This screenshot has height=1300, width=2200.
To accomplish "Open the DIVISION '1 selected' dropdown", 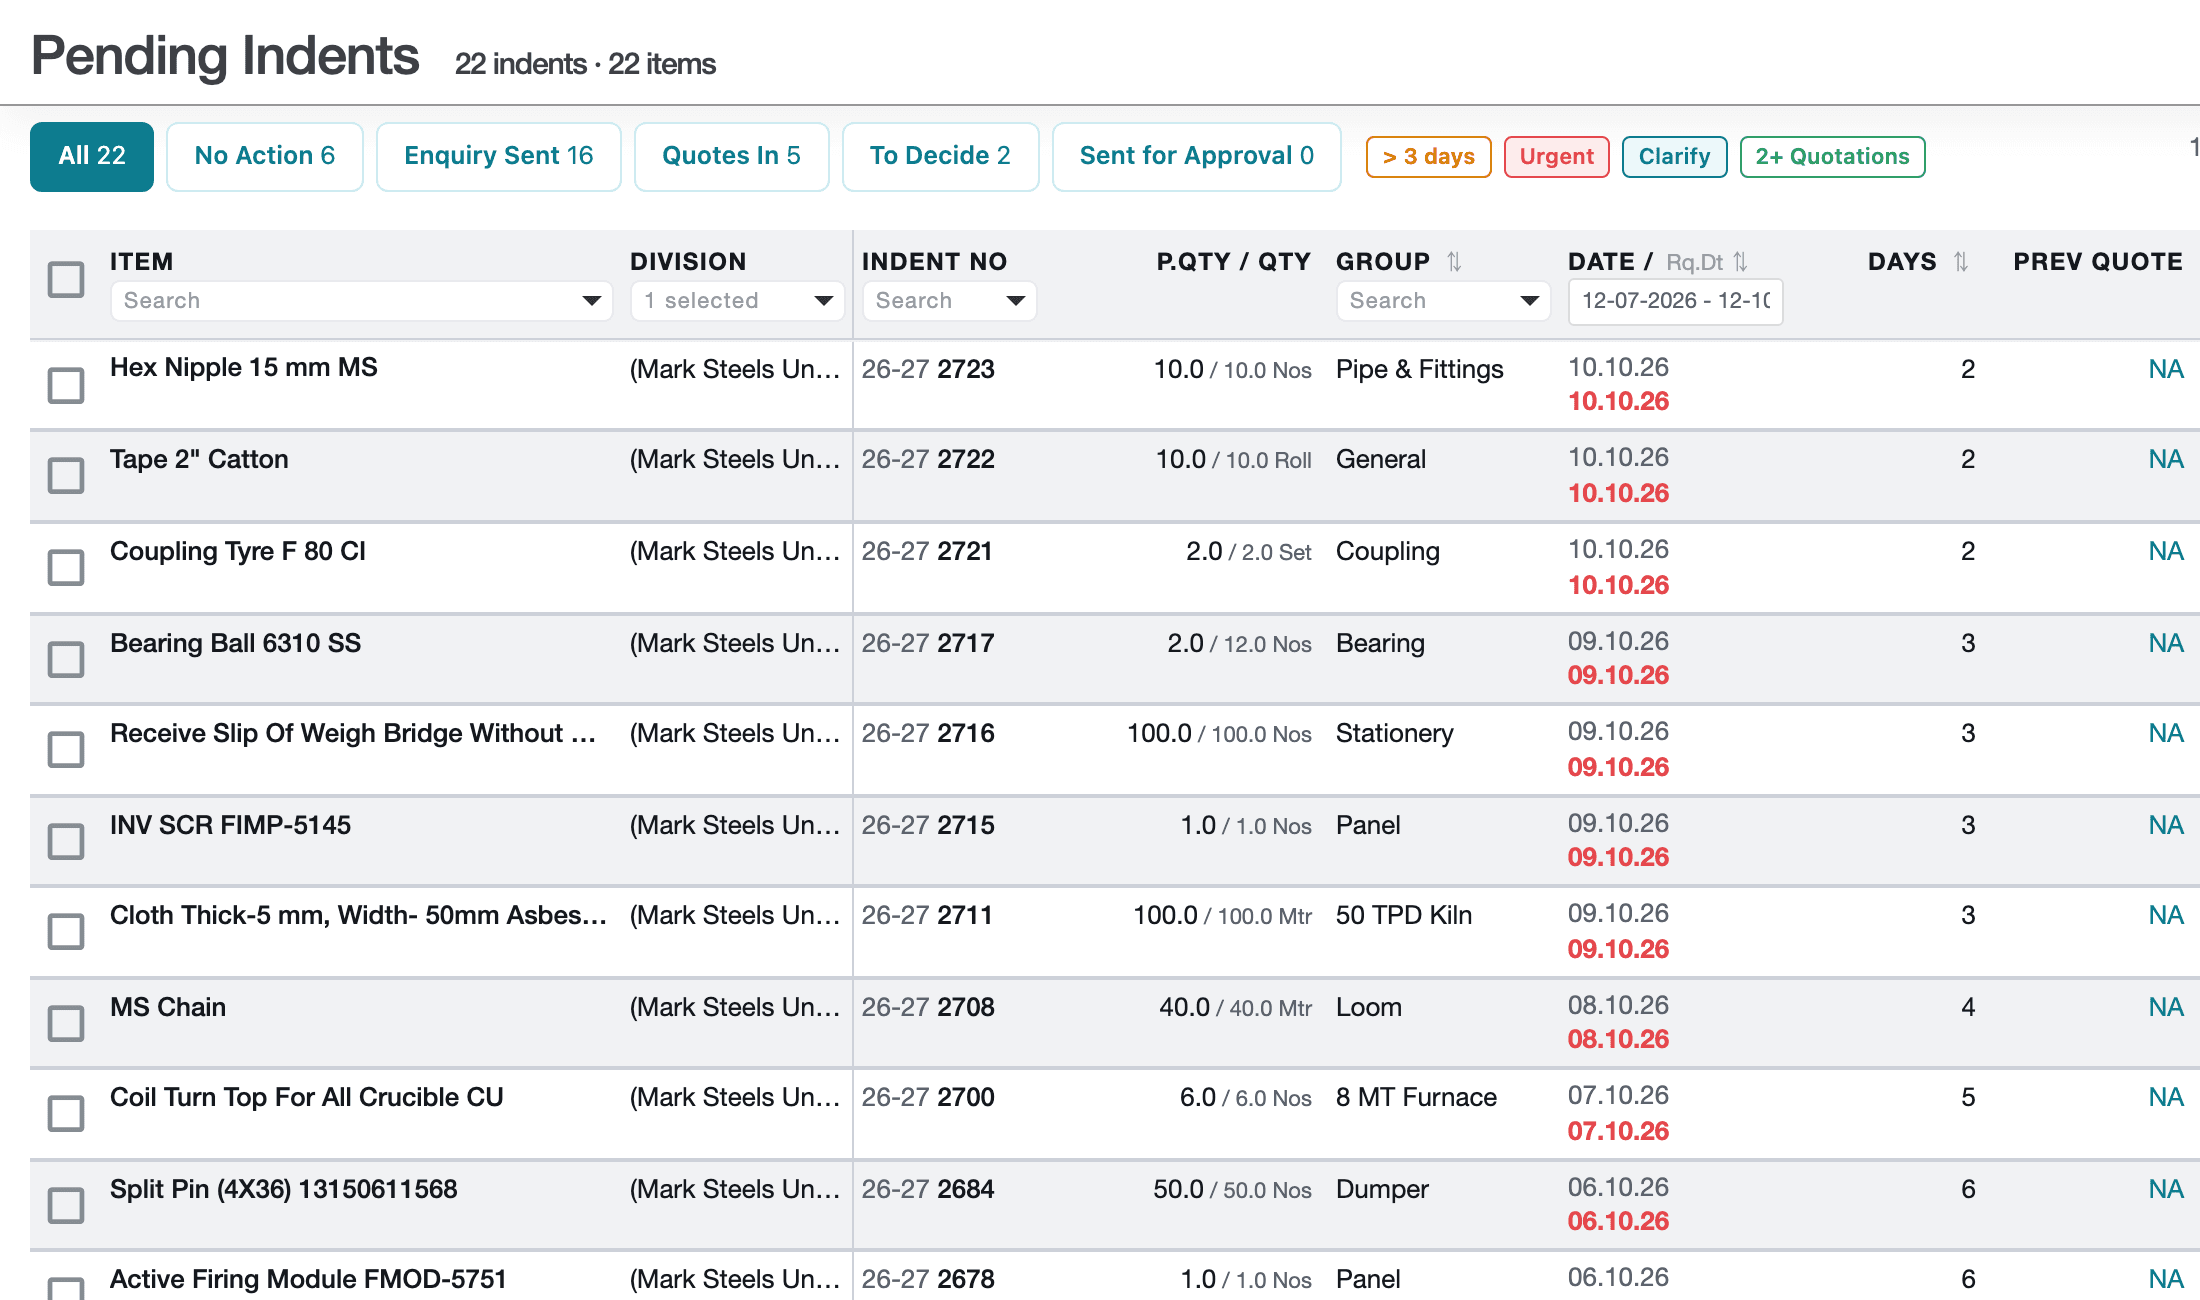I will [738, 301].
